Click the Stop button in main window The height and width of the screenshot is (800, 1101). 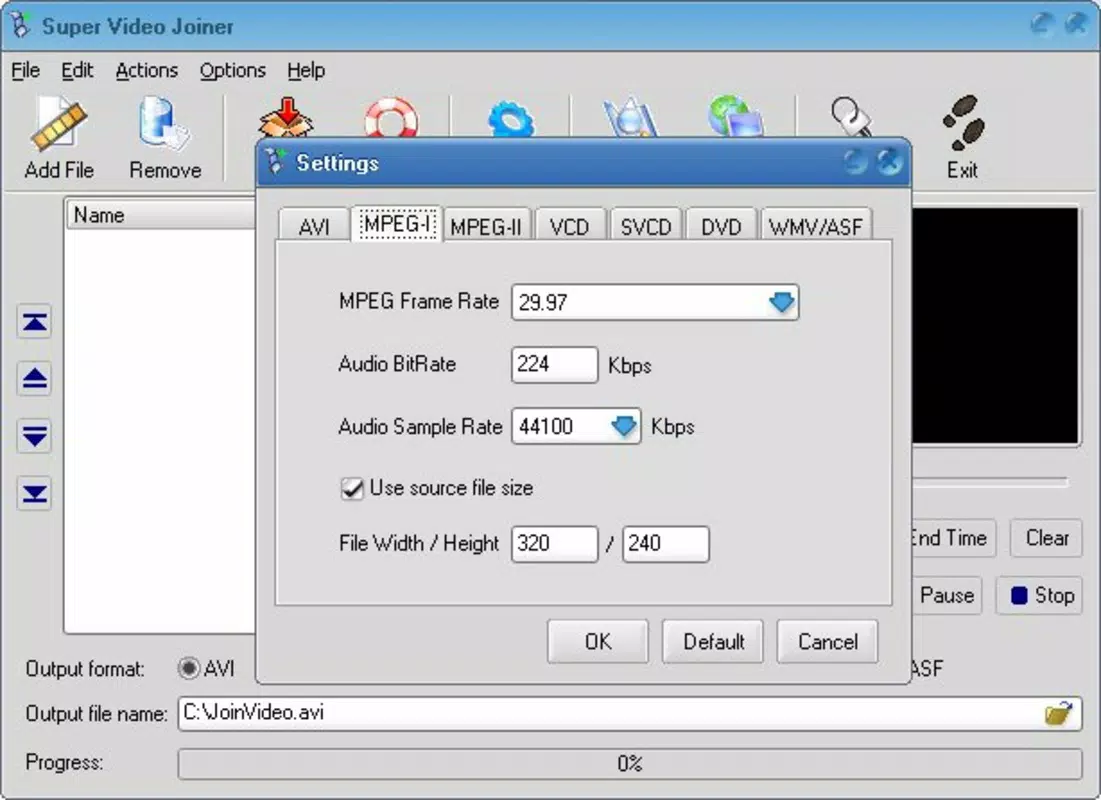click(1039, 596)
